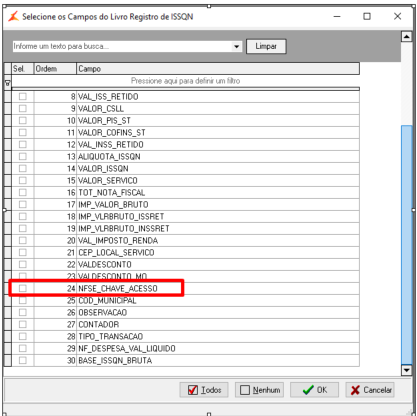Click the Cancelar button with red X
The height and width of the screenshot is (416, 417).
click(370, 390)
